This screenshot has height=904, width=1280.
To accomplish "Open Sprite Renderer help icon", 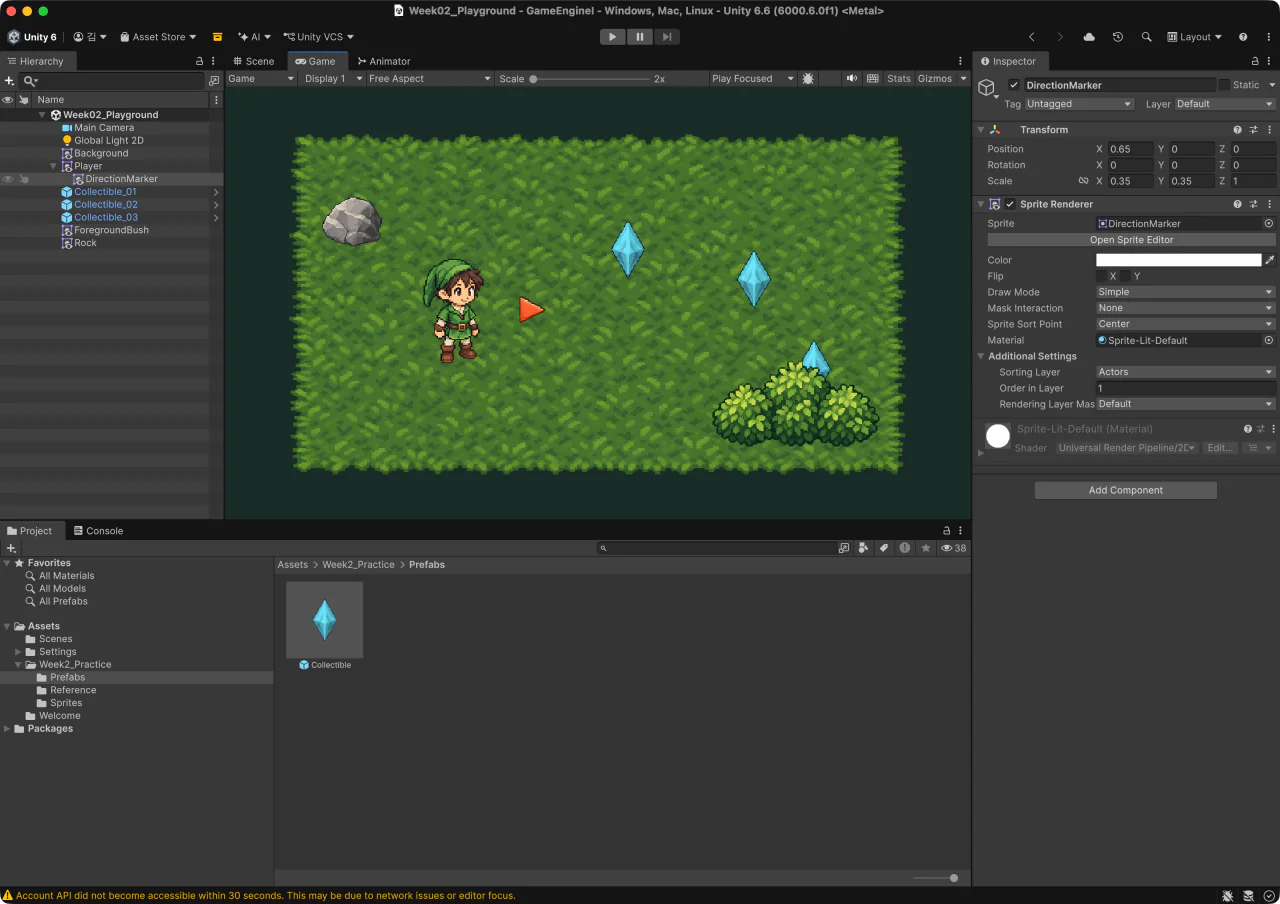I will pos(1238,204).
